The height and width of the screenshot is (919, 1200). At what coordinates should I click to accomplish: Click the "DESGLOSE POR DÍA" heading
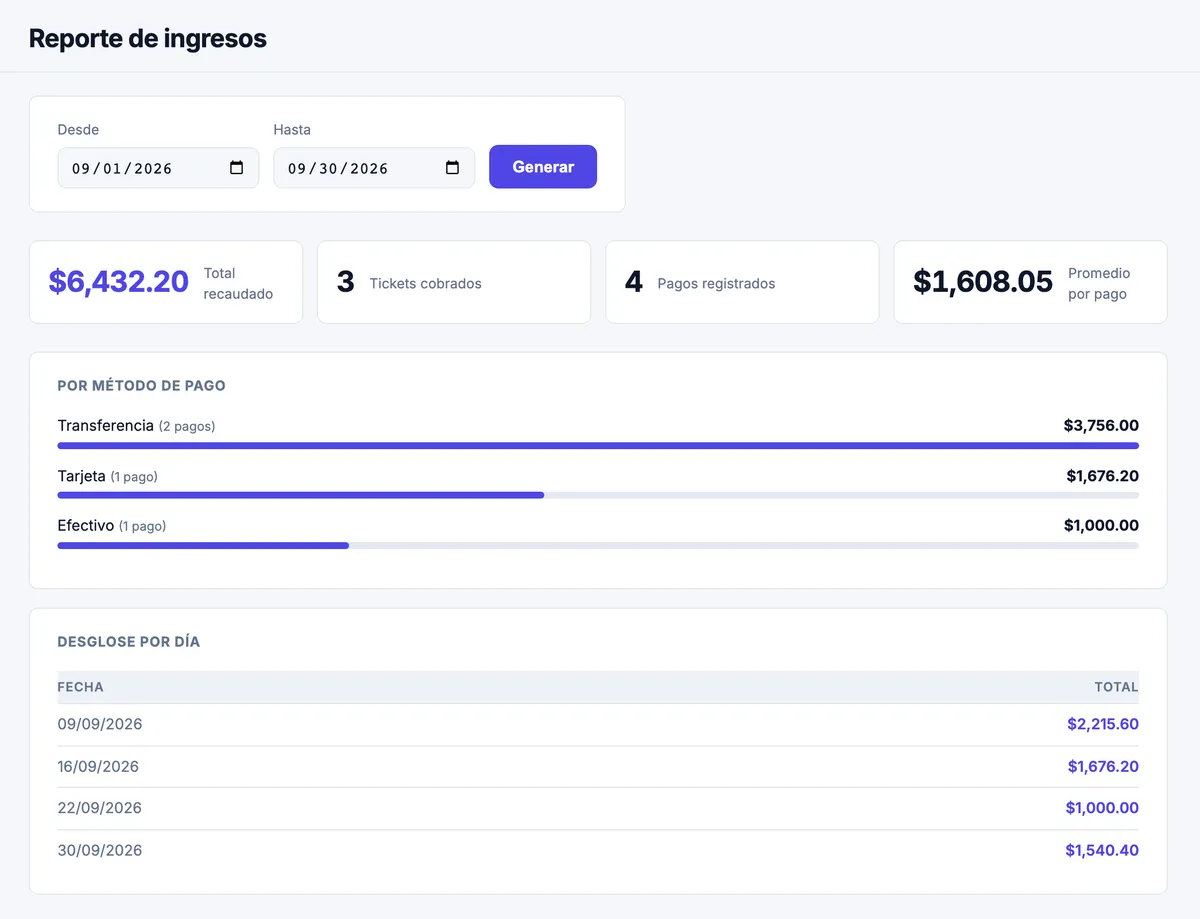tap(129, 642)
